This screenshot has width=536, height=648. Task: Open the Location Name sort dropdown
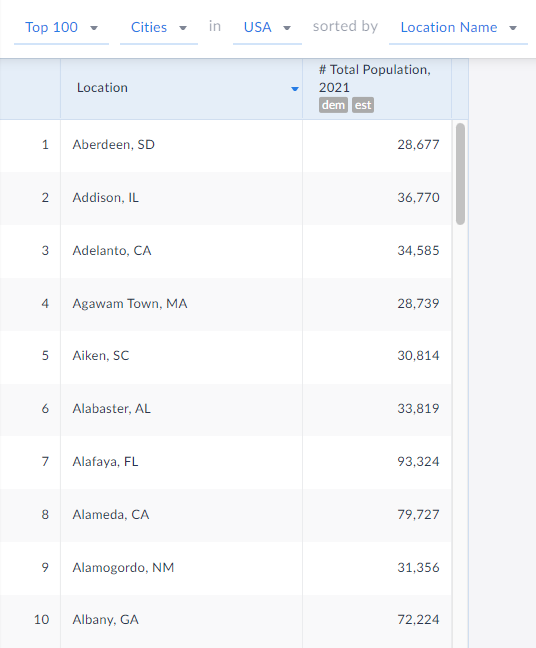(x=458, y=28)
